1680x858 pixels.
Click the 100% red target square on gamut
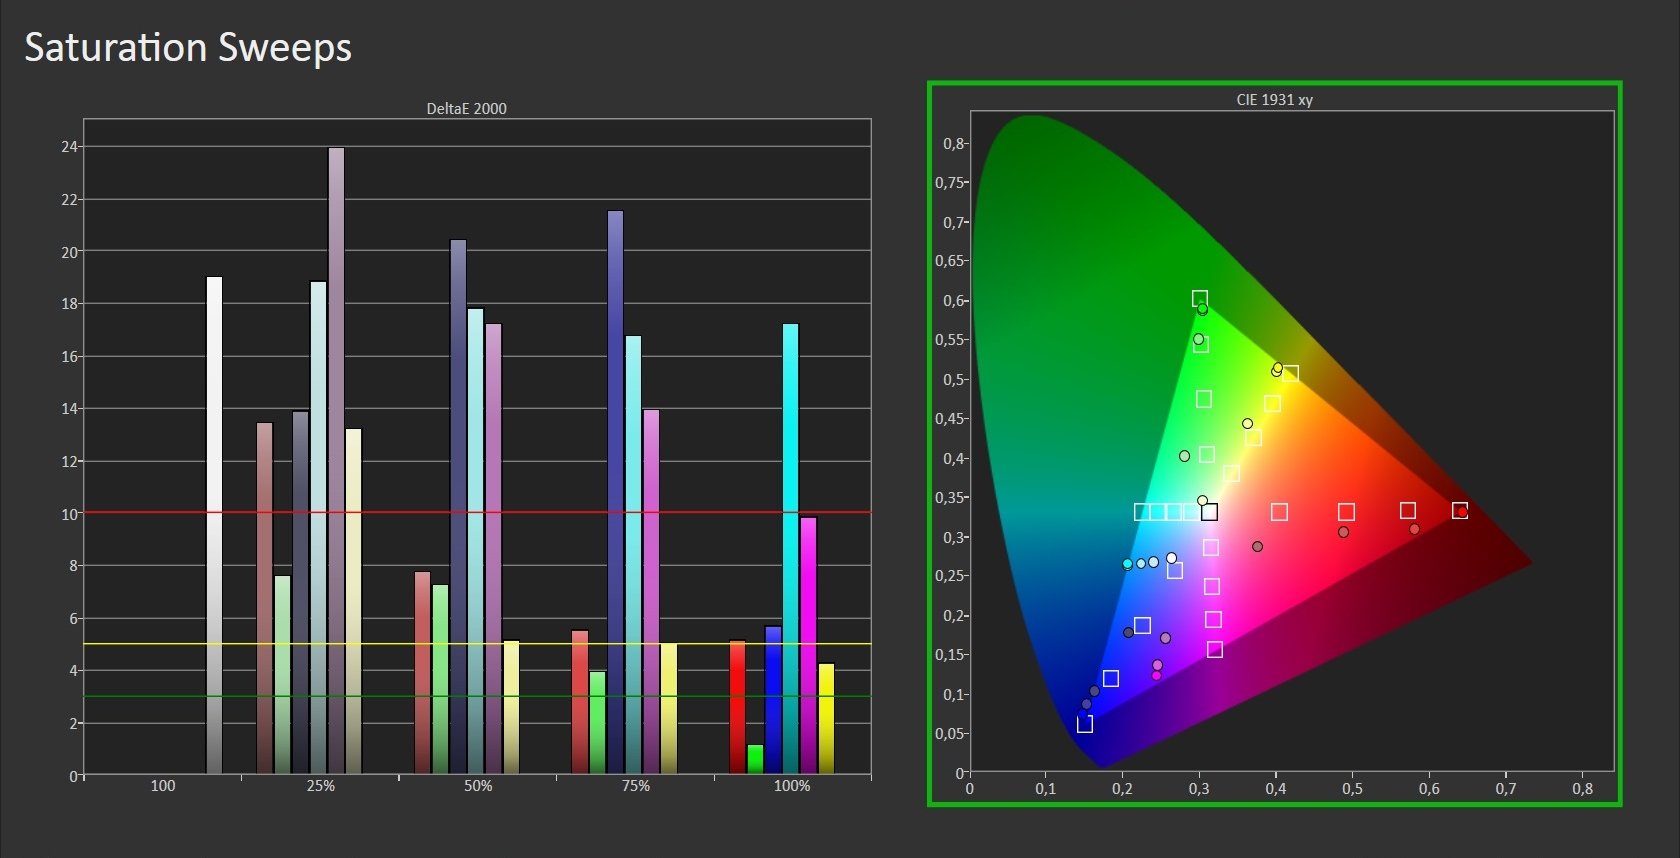pos(1459,511)
